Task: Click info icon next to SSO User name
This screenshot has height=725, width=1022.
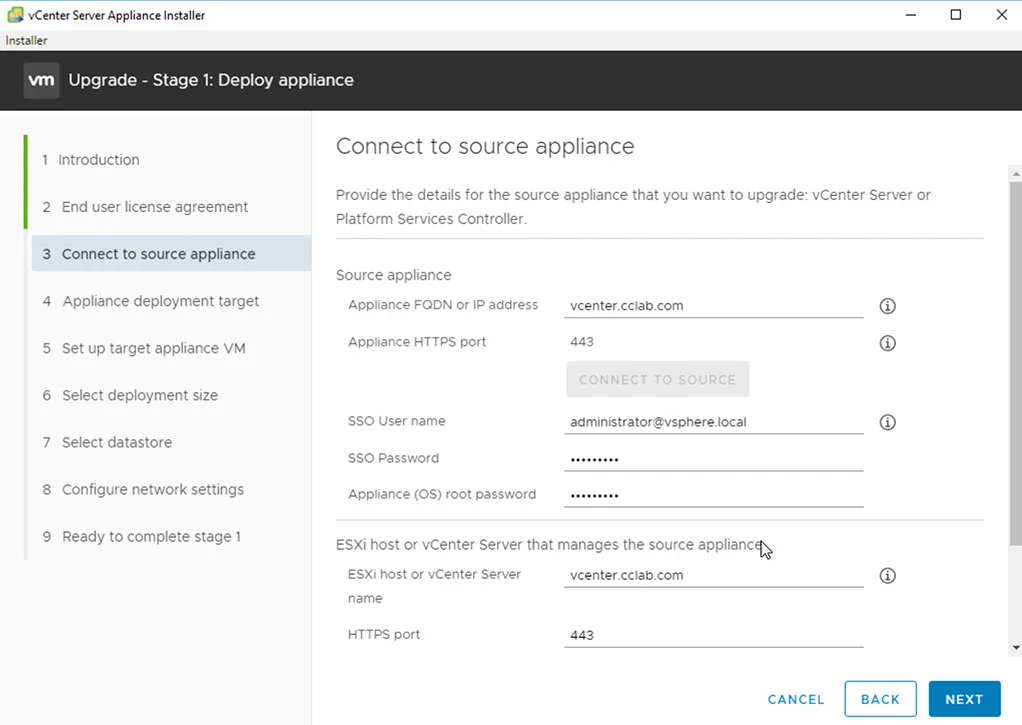Action: tap(887, 422)
